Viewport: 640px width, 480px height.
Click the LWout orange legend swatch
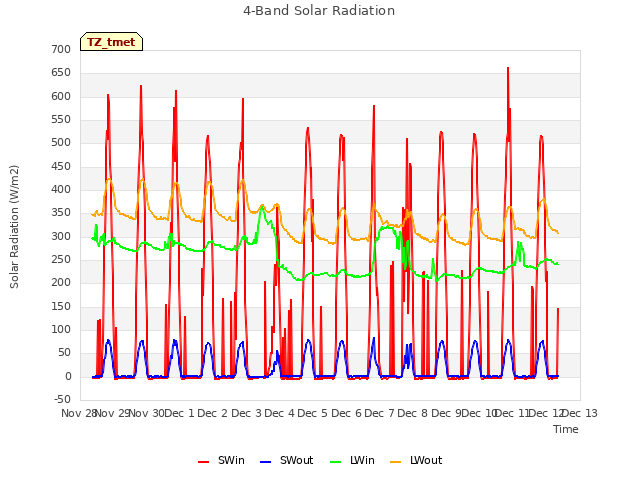[396, 462]
